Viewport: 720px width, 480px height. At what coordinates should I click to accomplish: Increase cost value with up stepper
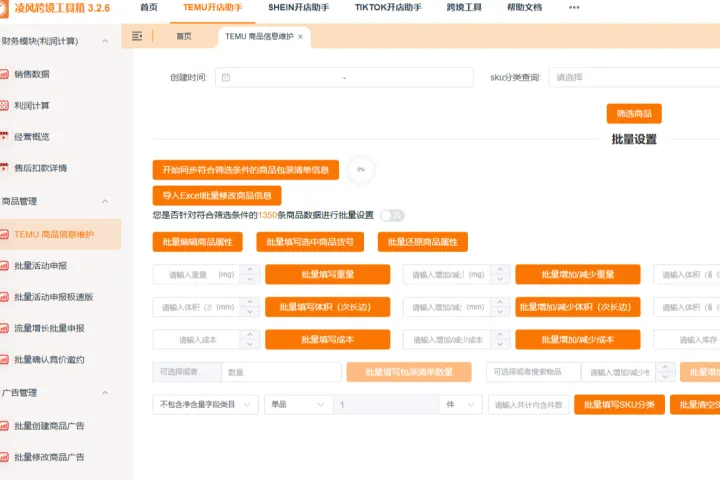tap(250, 334)
